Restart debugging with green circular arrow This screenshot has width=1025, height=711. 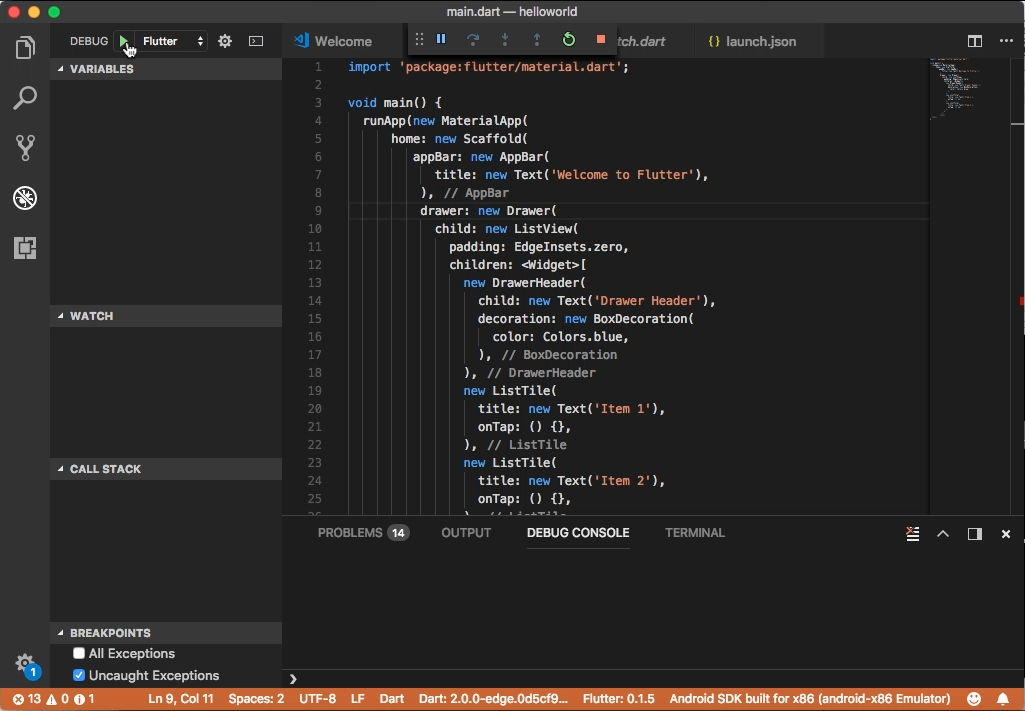point(569,39)
